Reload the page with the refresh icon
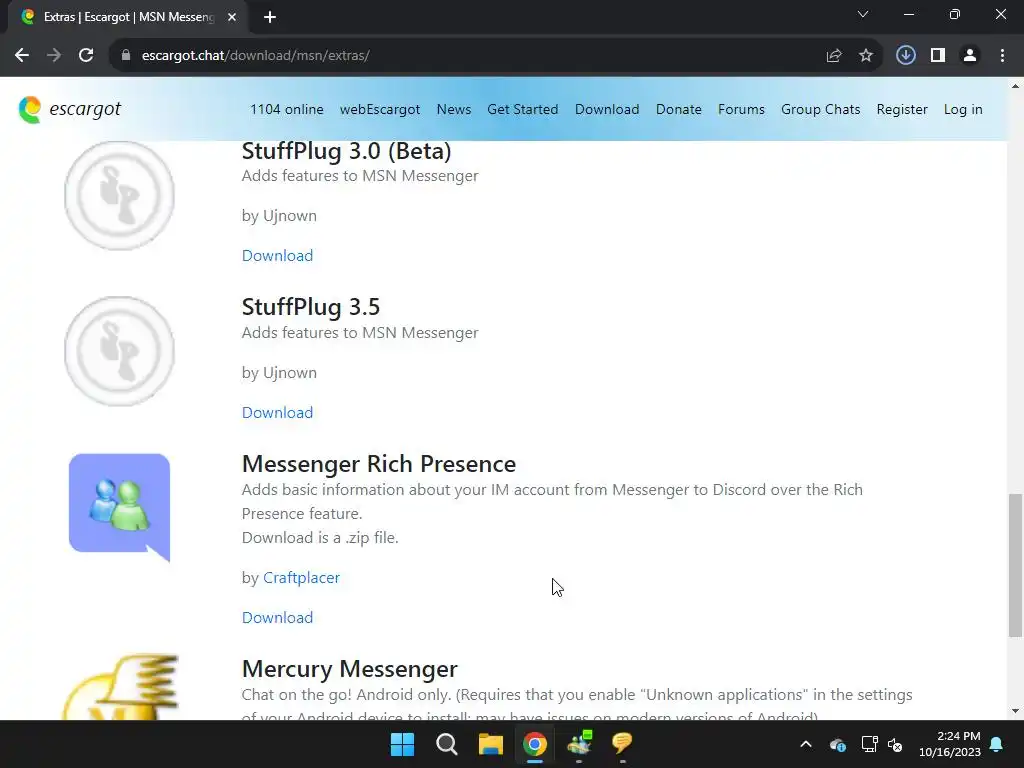The height and width of the screenshot is (768, 1024). point(86,56)
